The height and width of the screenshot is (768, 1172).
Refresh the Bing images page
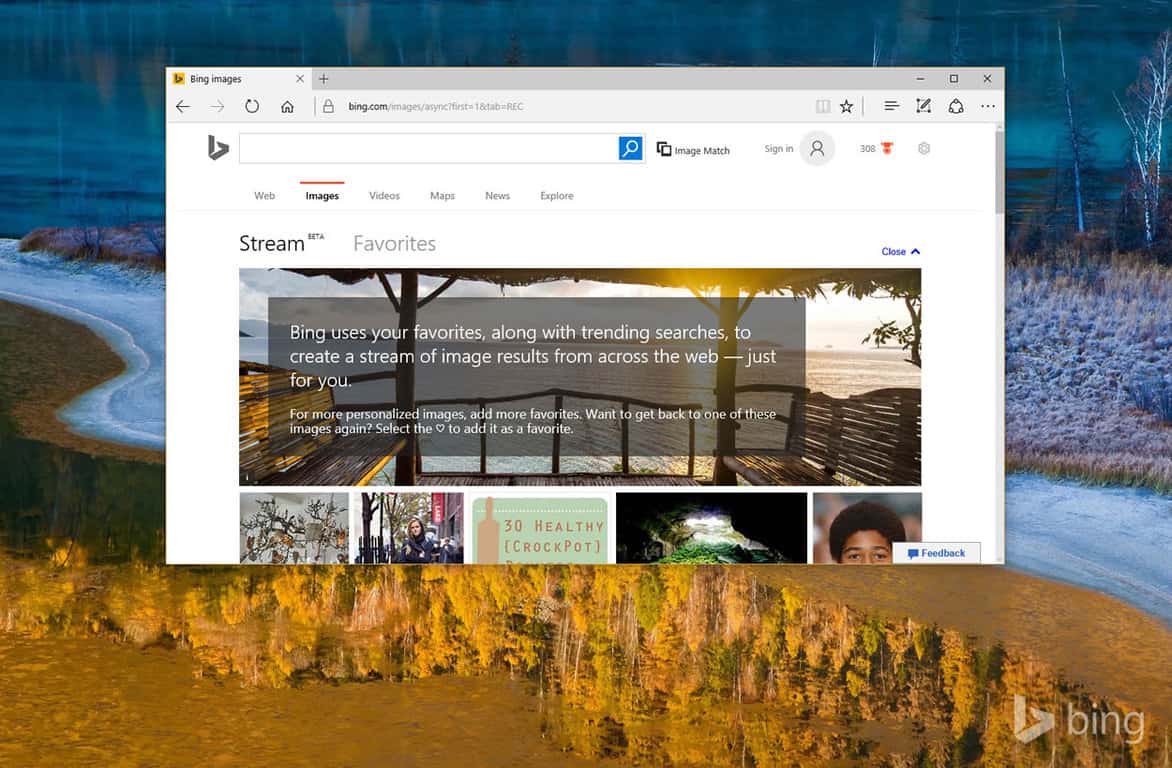(252, 106)
